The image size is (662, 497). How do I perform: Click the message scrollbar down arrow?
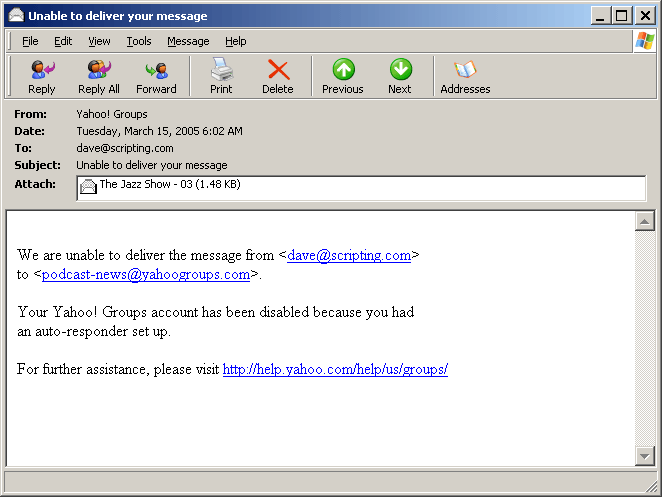(x=645, y=456)
